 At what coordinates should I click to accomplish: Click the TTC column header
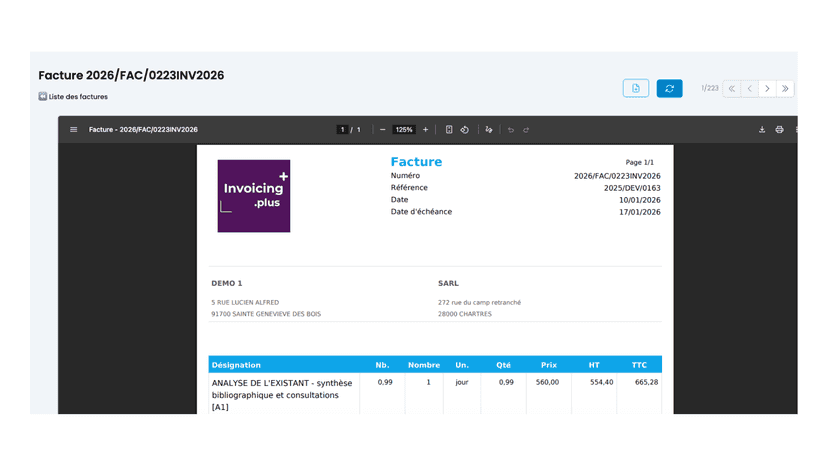(x=639, y=365)
